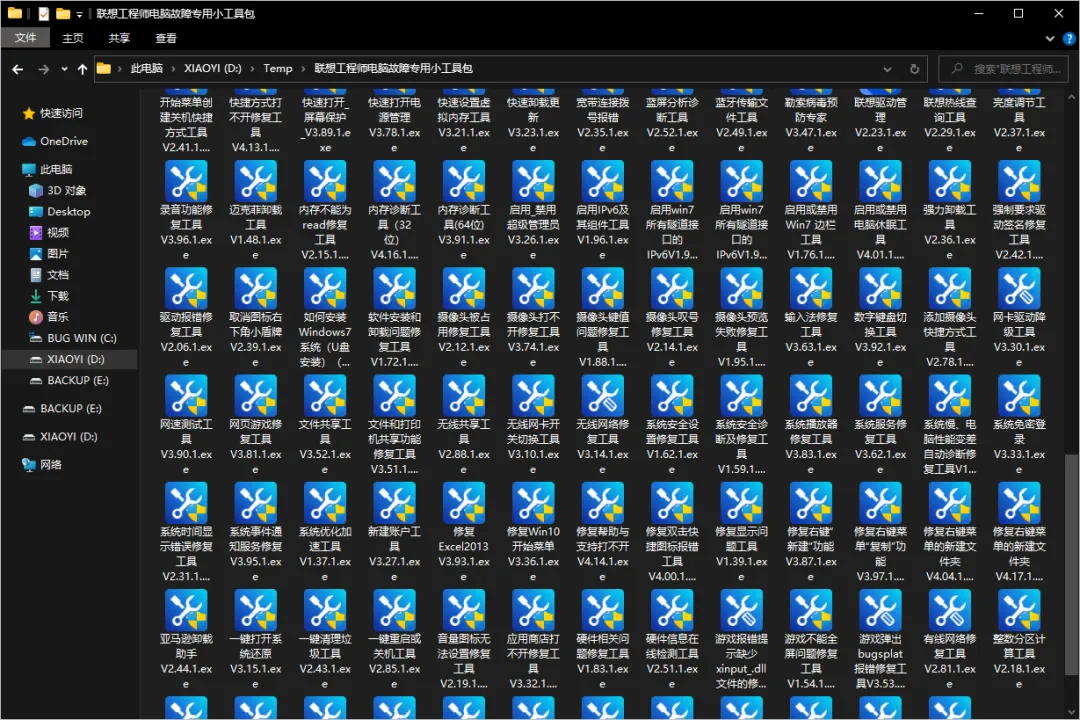Viewport: 1080px width, 720px height.
Task: Open the 文件 menu
Action: pyautogui.click(x=25, y=38)
